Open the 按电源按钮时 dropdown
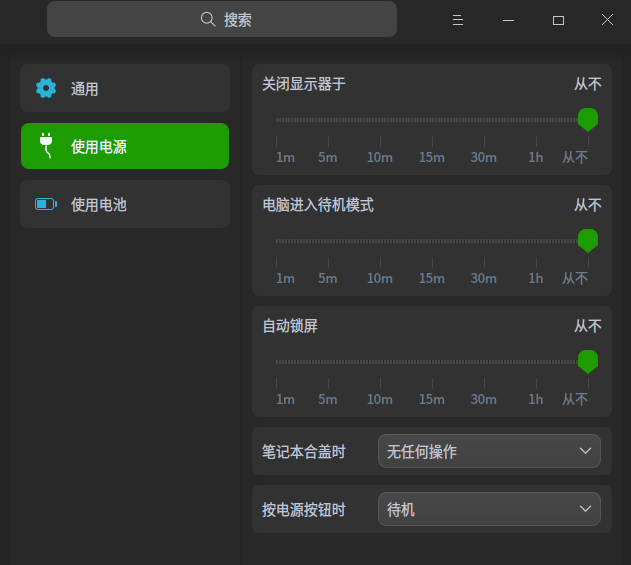The height and width of the screenshot is (565, 631). pyautogui.click(x=489, y=510)
